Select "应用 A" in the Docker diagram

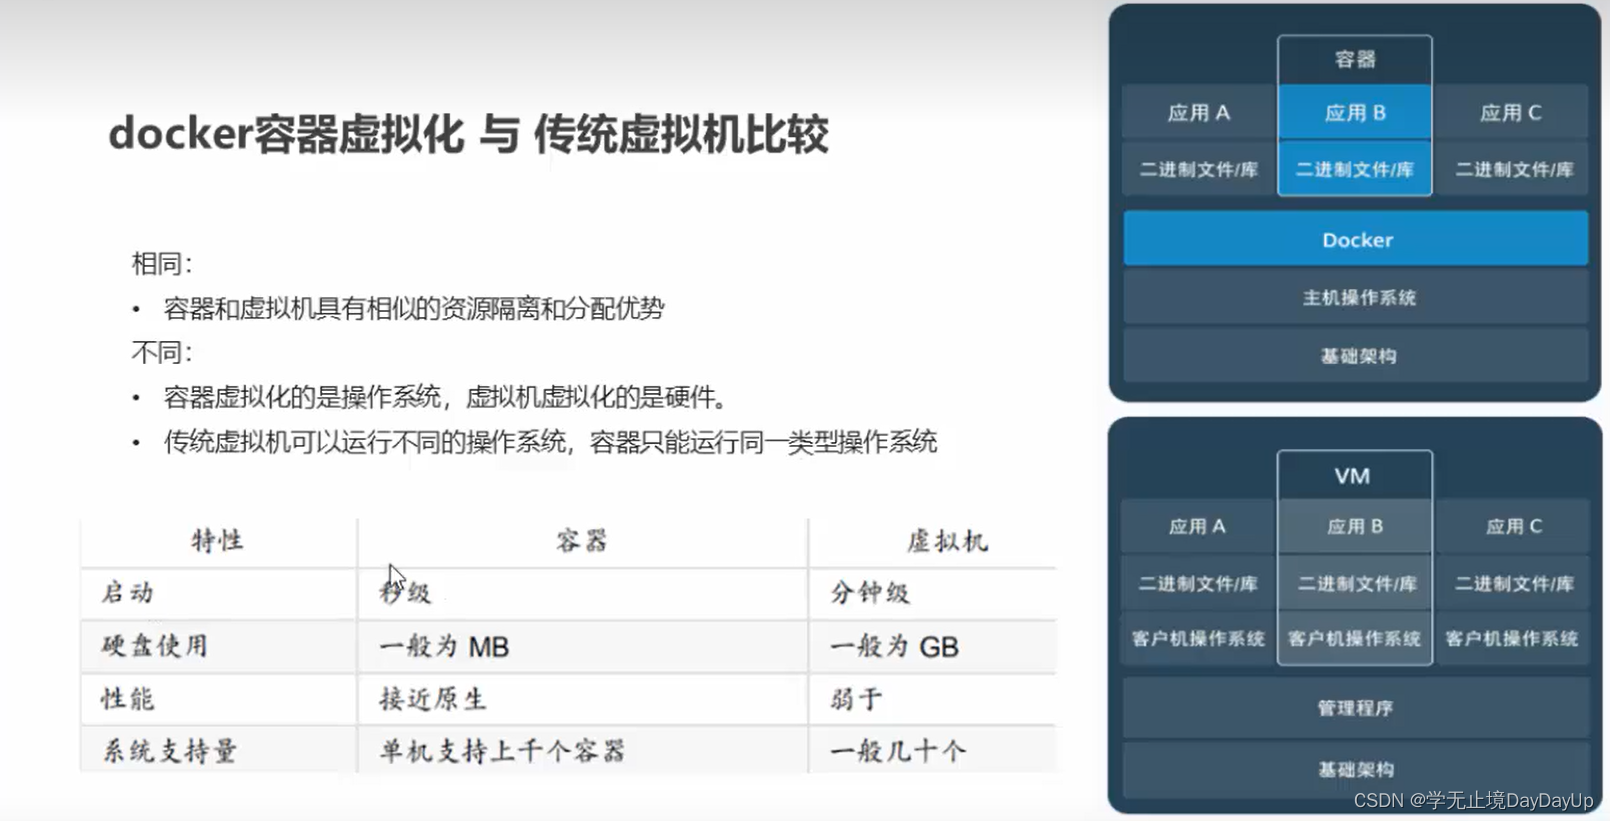pos(1199,113)
